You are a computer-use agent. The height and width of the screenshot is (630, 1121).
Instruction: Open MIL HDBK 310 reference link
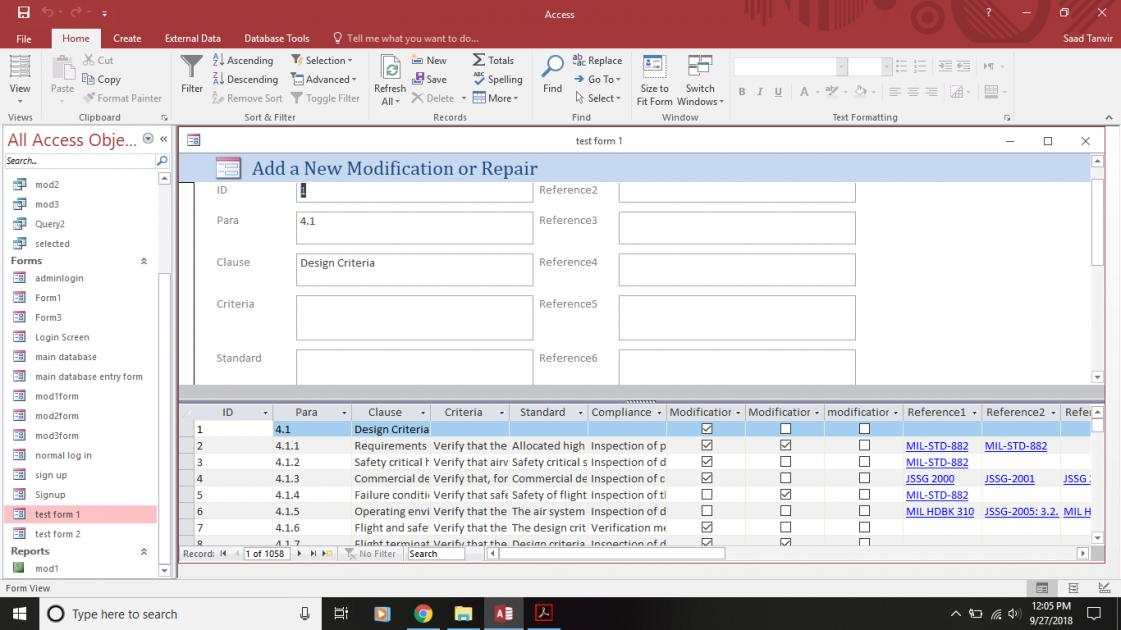tap(939, 511)
